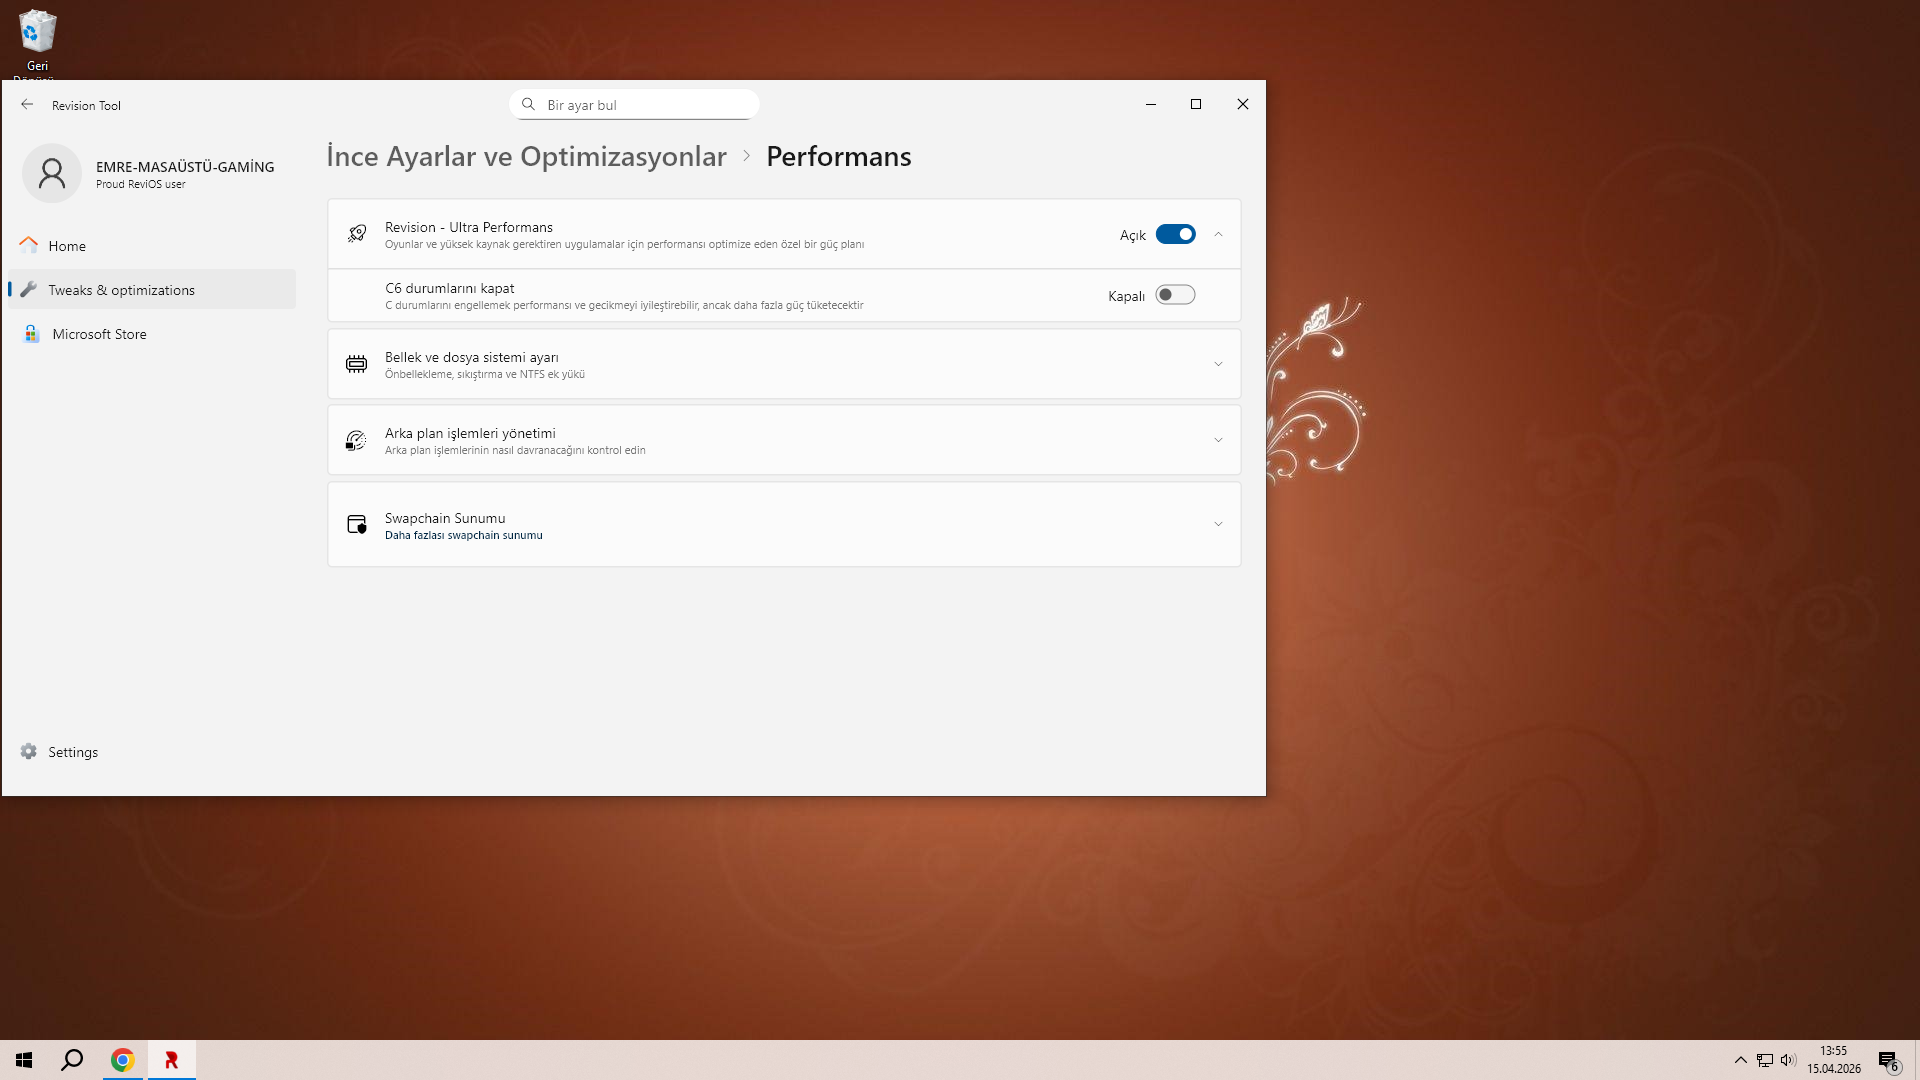Click the search magnifier icon in search box
The image size is (1920, 1080).
[528, 104]
